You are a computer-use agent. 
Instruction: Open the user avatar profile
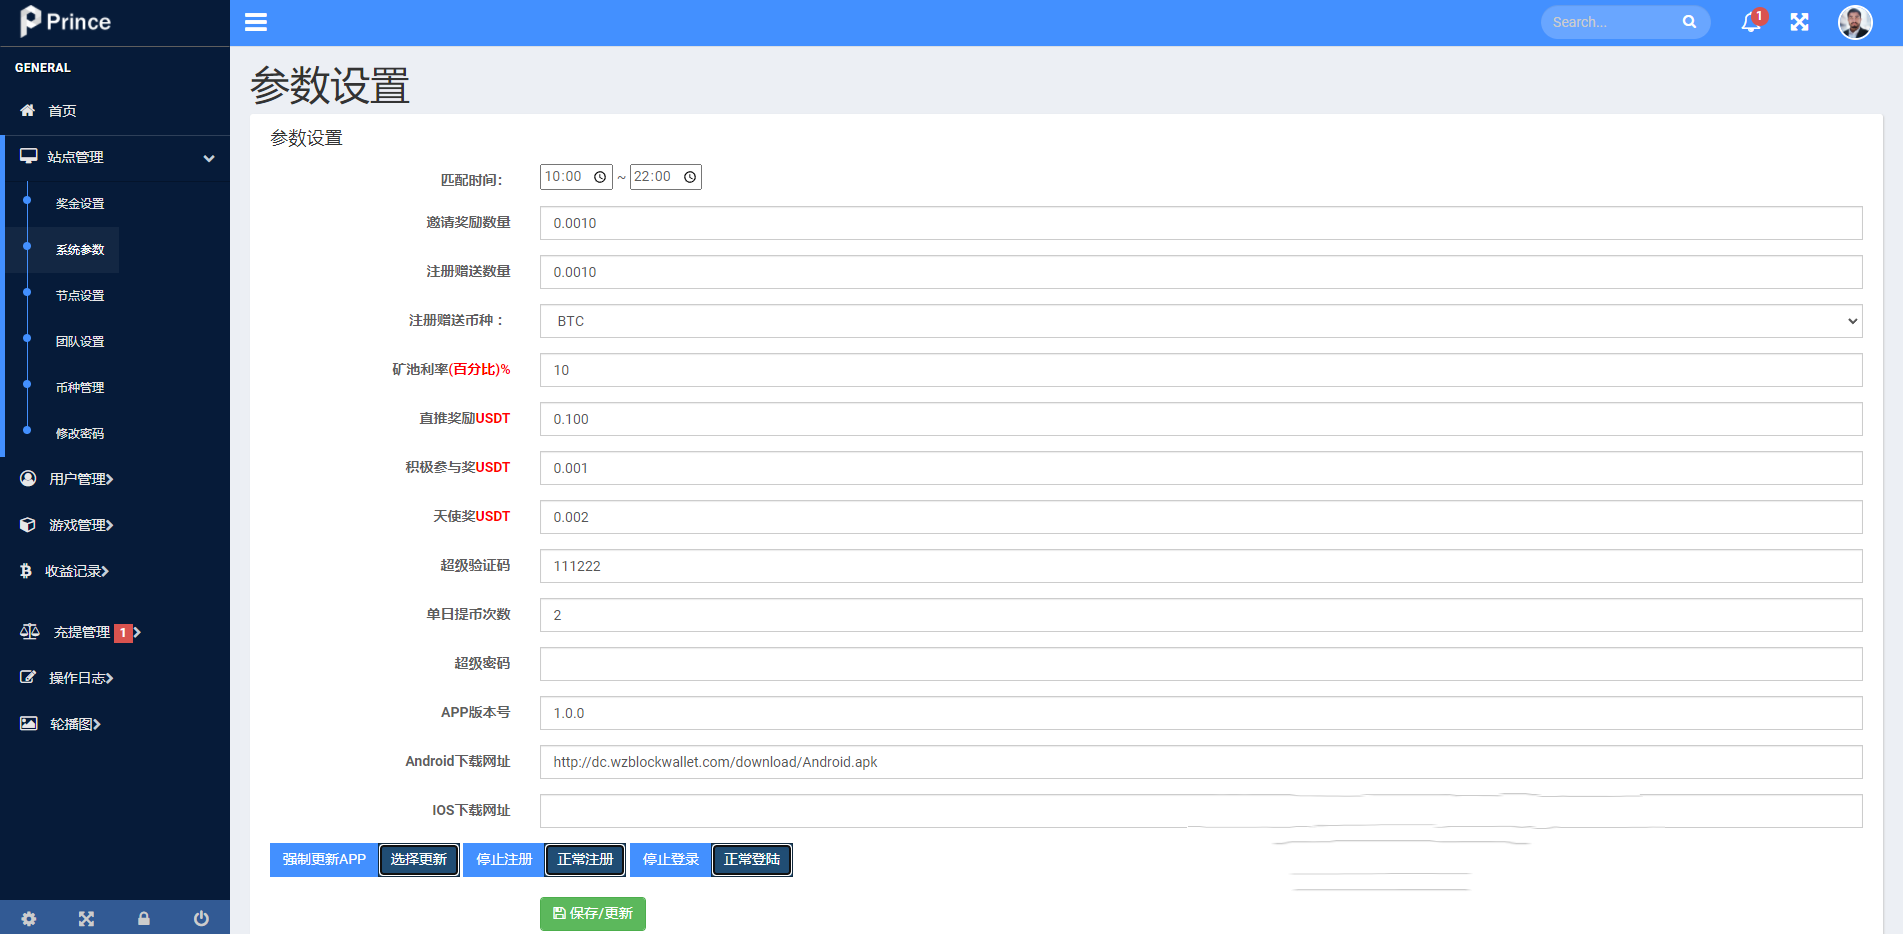(x=1855, y=22)
